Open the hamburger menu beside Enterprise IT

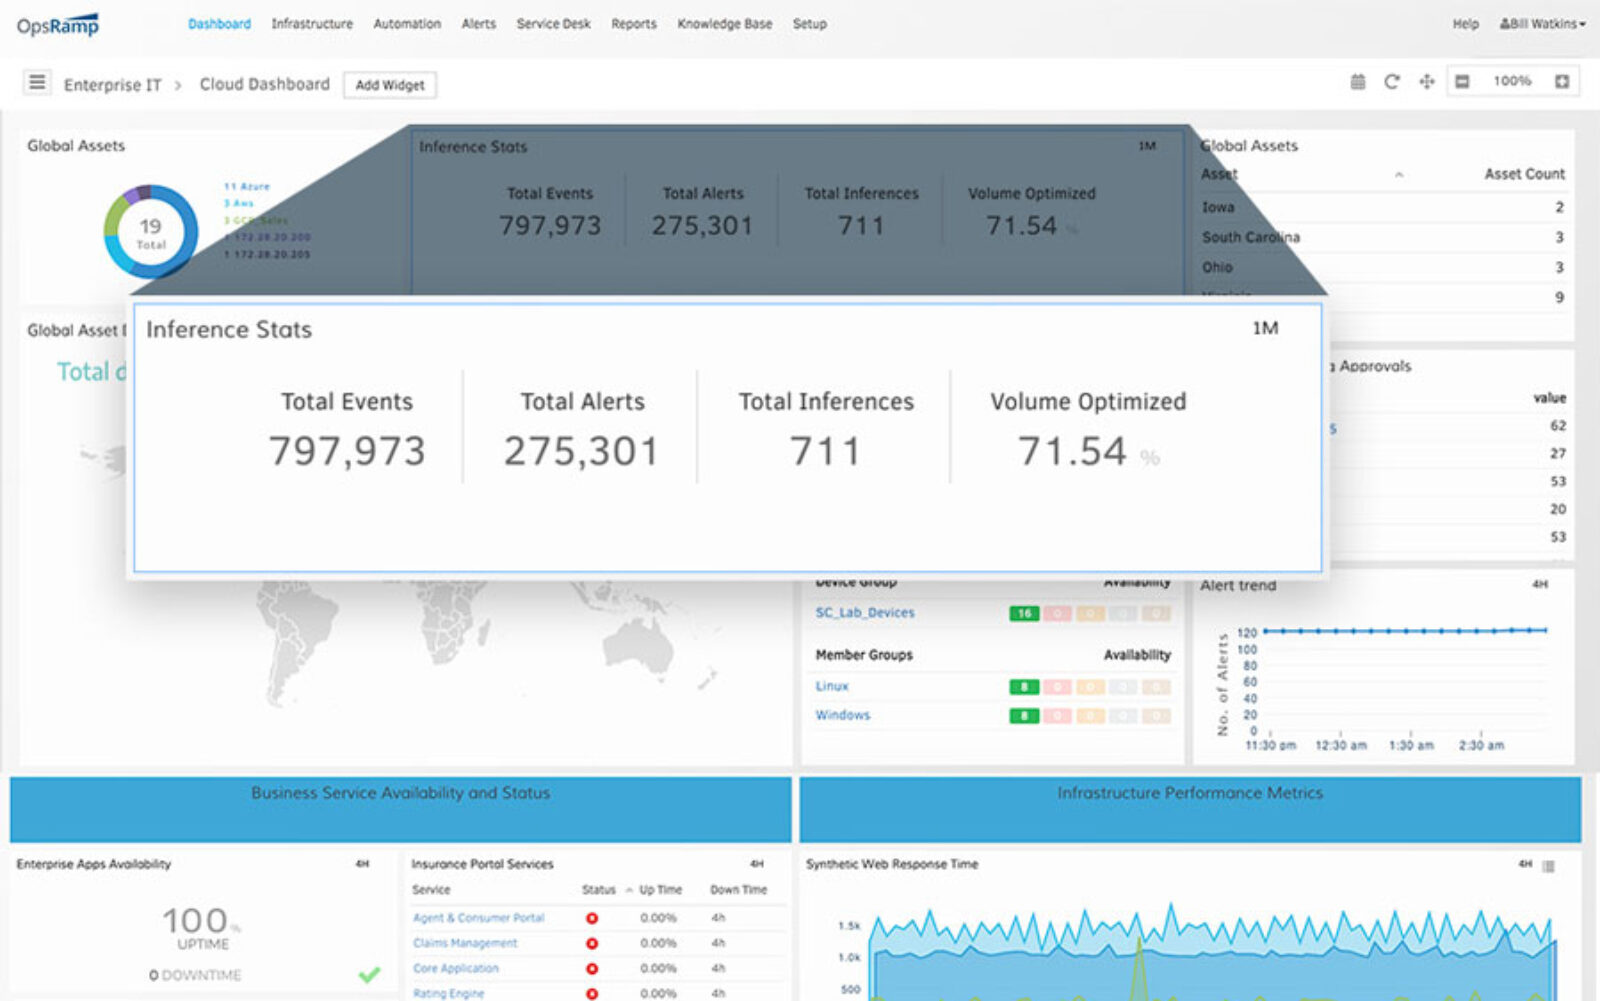click(37, 82)
